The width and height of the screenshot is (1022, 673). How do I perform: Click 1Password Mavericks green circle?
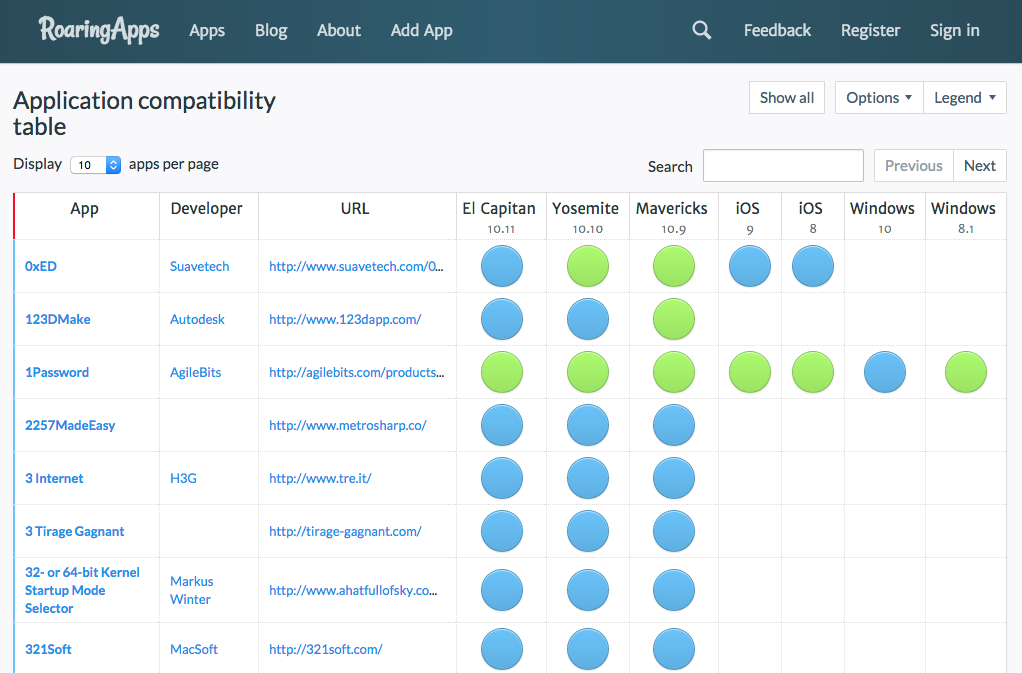click(674, 372)
